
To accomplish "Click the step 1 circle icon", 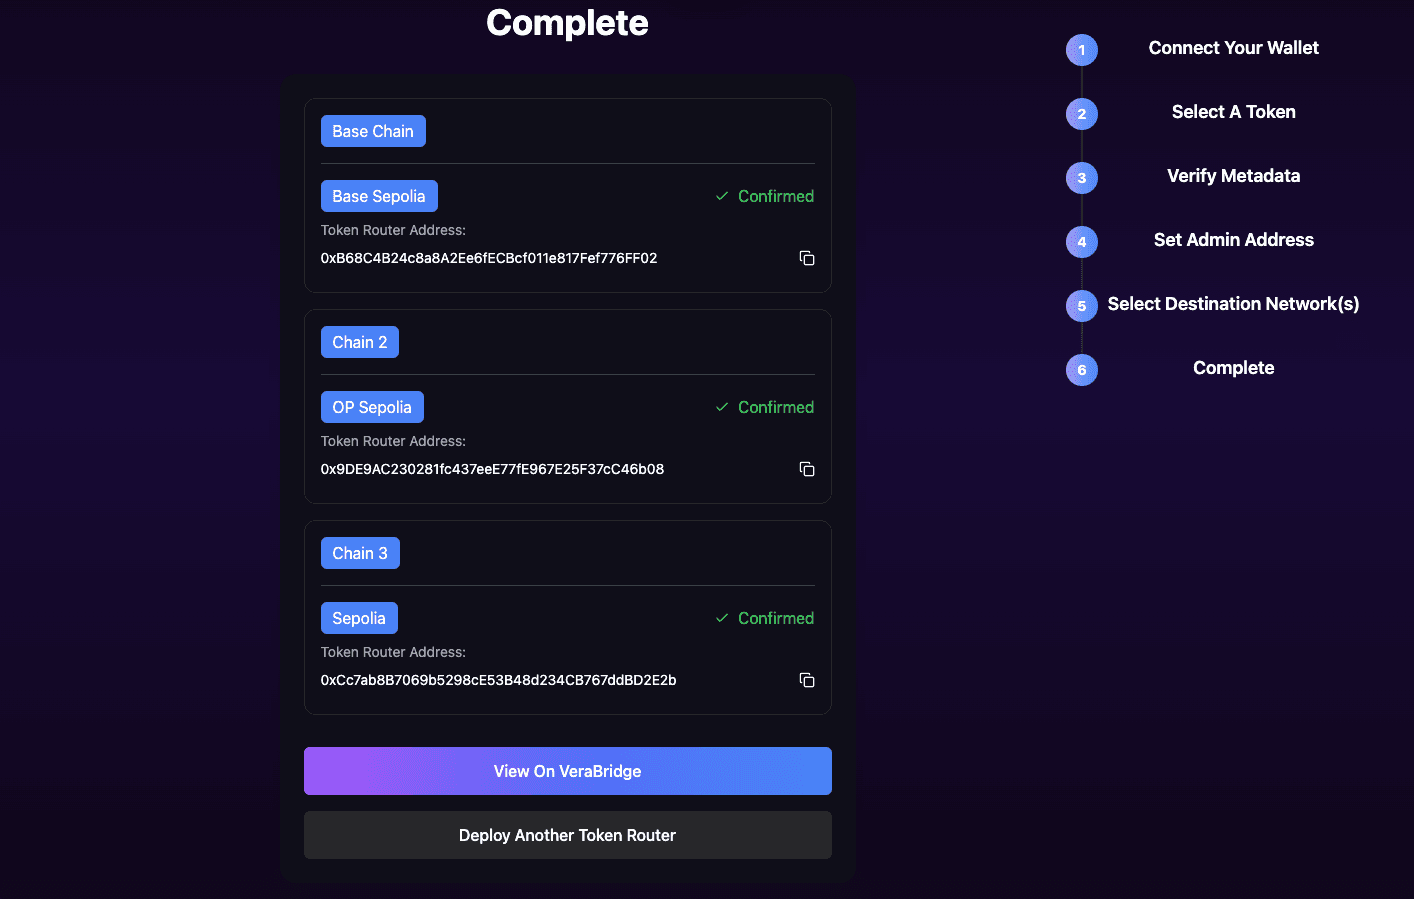I will click(x=1081, y=50).
